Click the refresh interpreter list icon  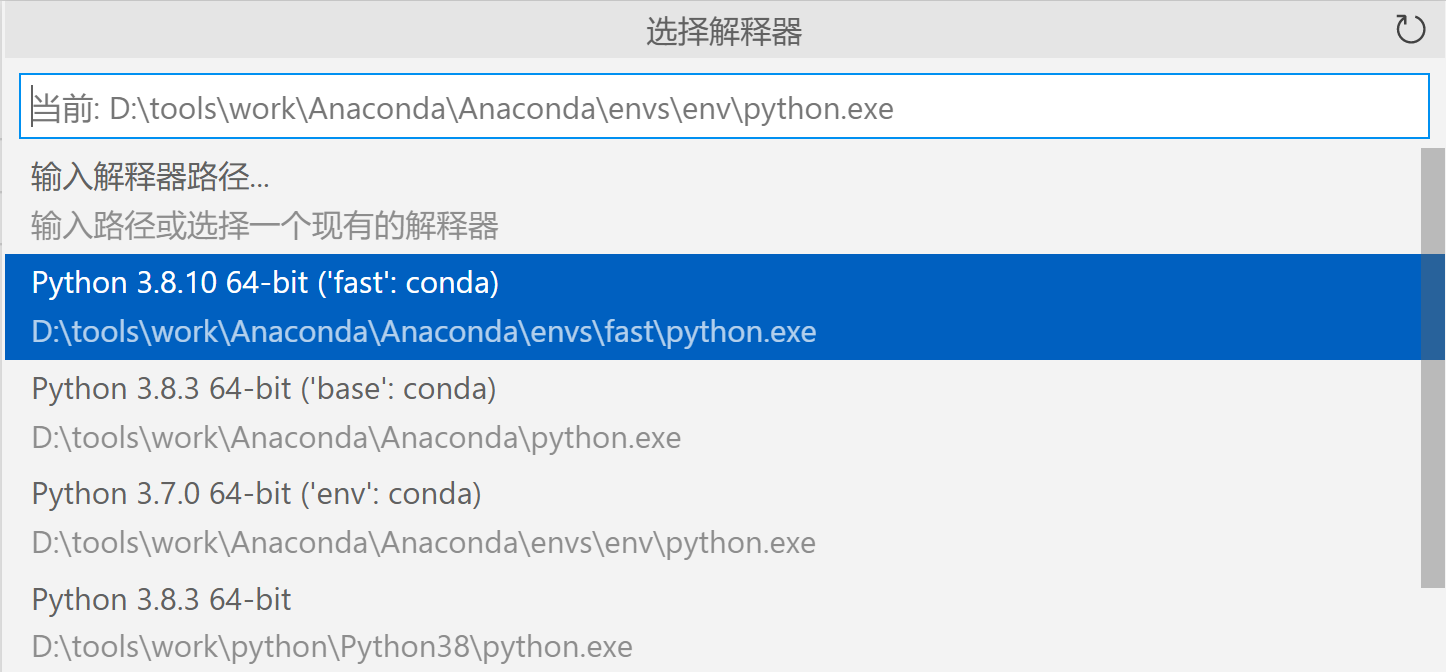1410,29
